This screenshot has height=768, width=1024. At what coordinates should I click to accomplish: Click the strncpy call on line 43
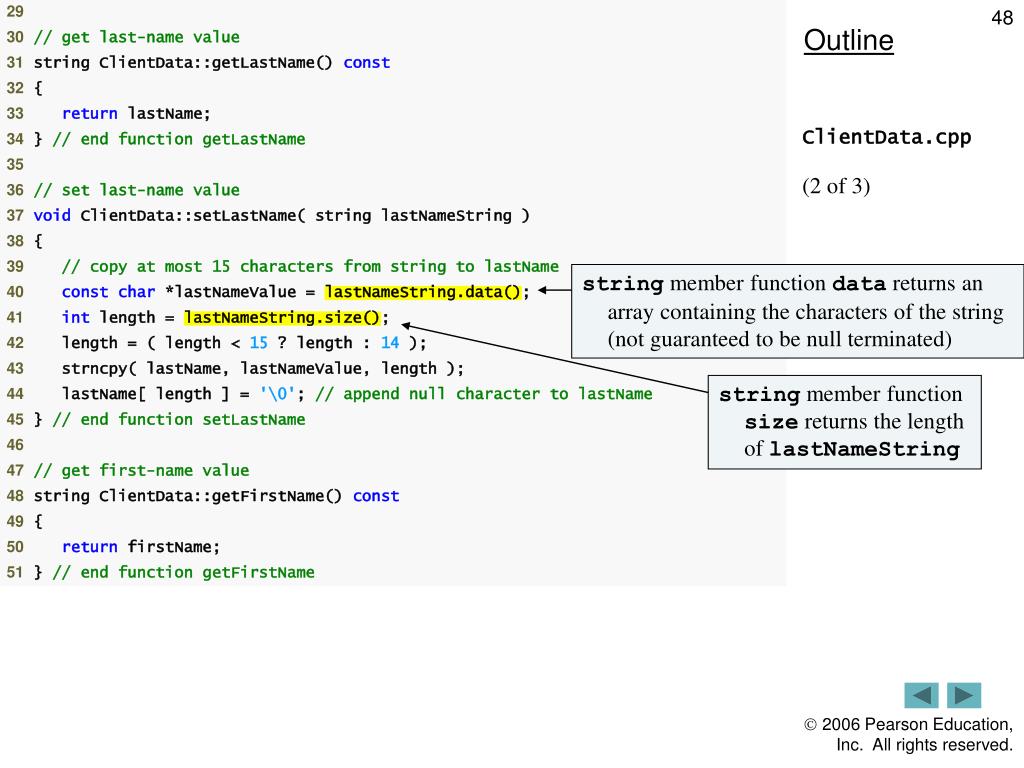point(263,368)
